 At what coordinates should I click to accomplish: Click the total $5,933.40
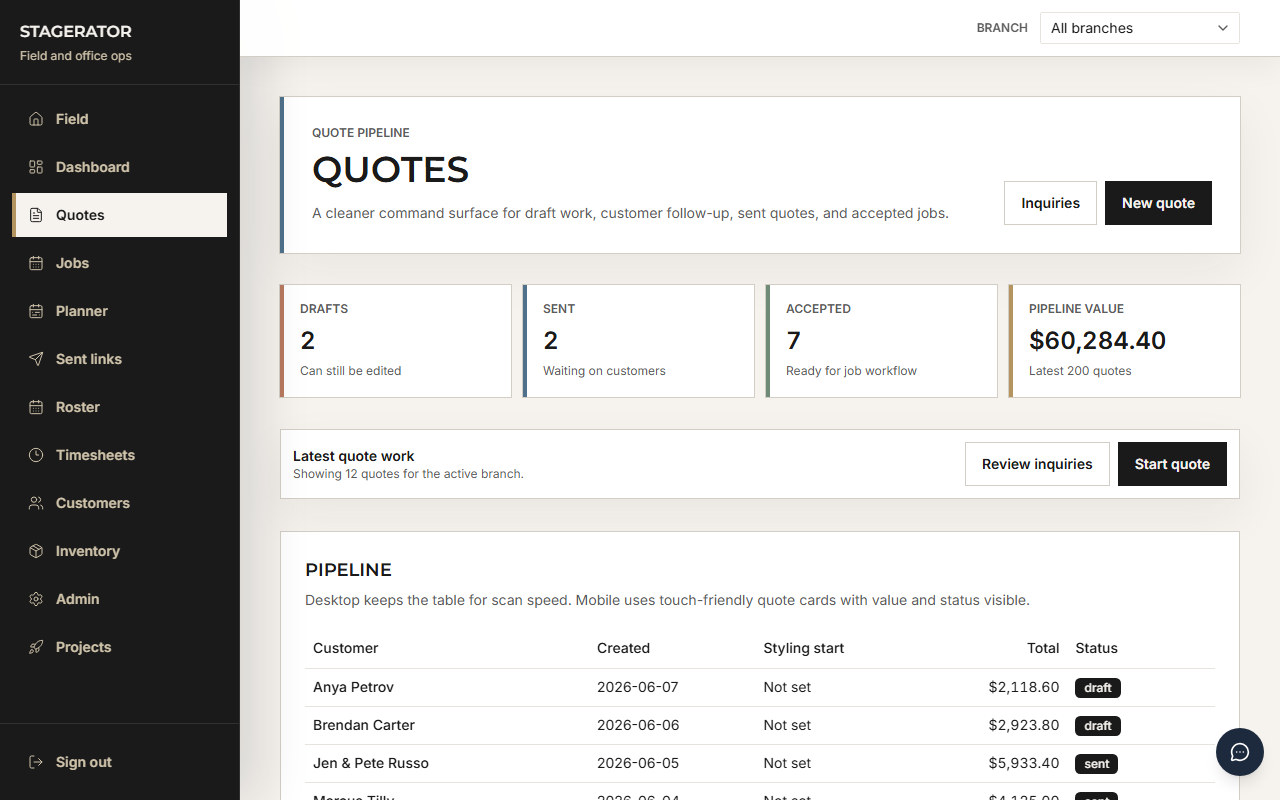(x=1024, y=763)
